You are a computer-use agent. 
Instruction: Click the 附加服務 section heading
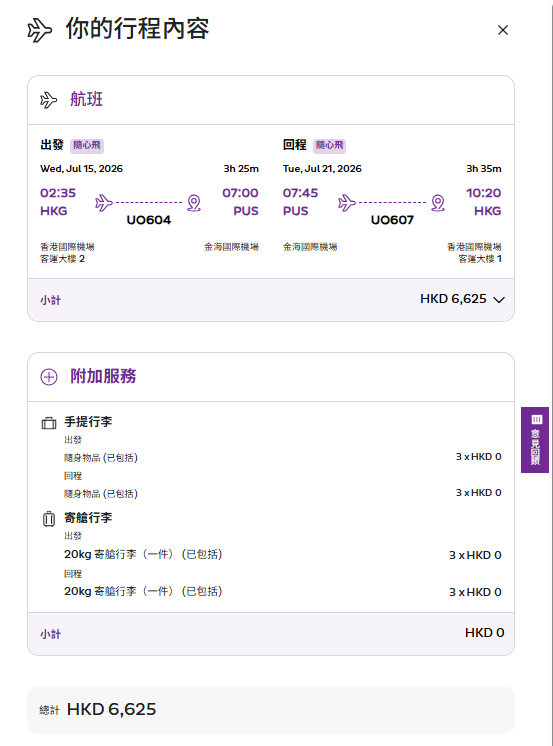click(103, 376)
